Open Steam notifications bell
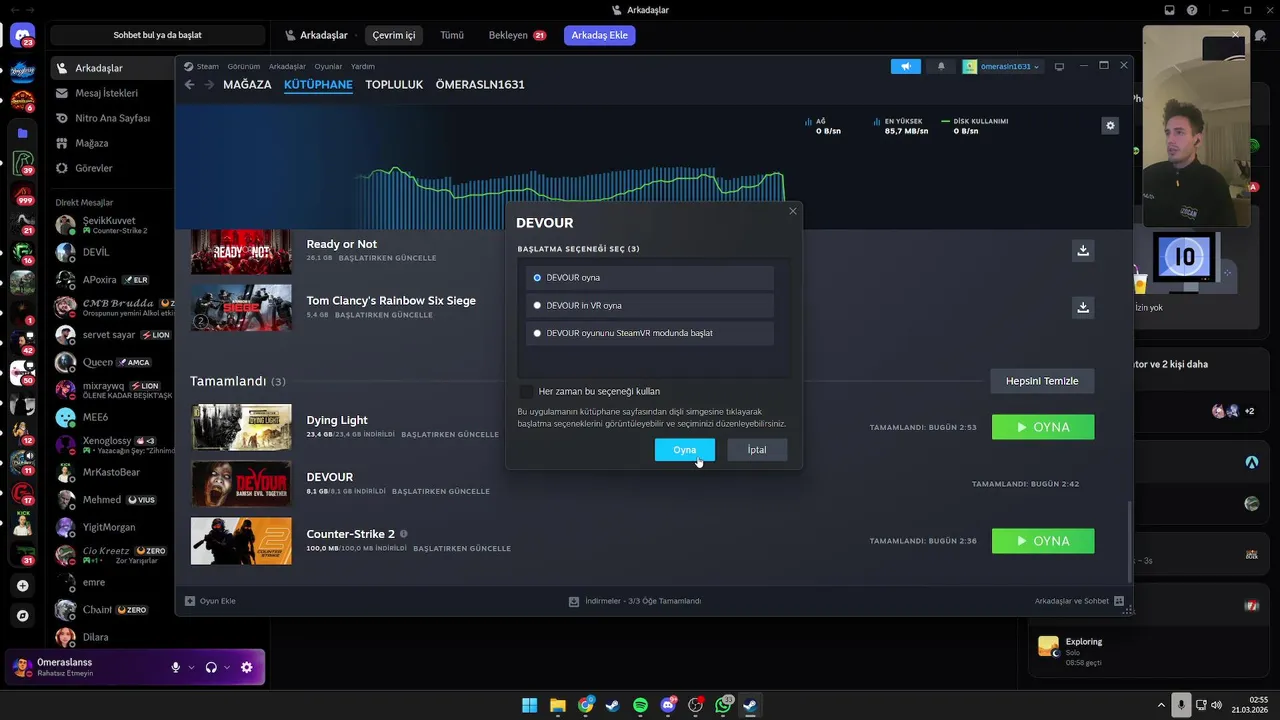Image resolution: width=1280 pixels, height=720 pixels. (941, 66)
